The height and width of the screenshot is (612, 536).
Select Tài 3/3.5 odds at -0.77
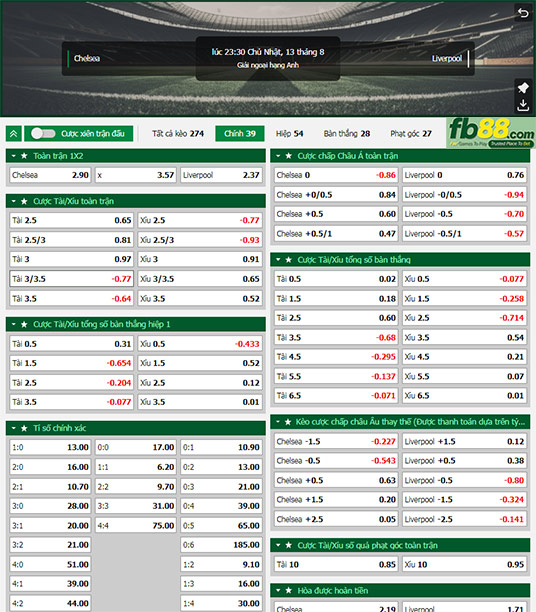pos(71,279)
